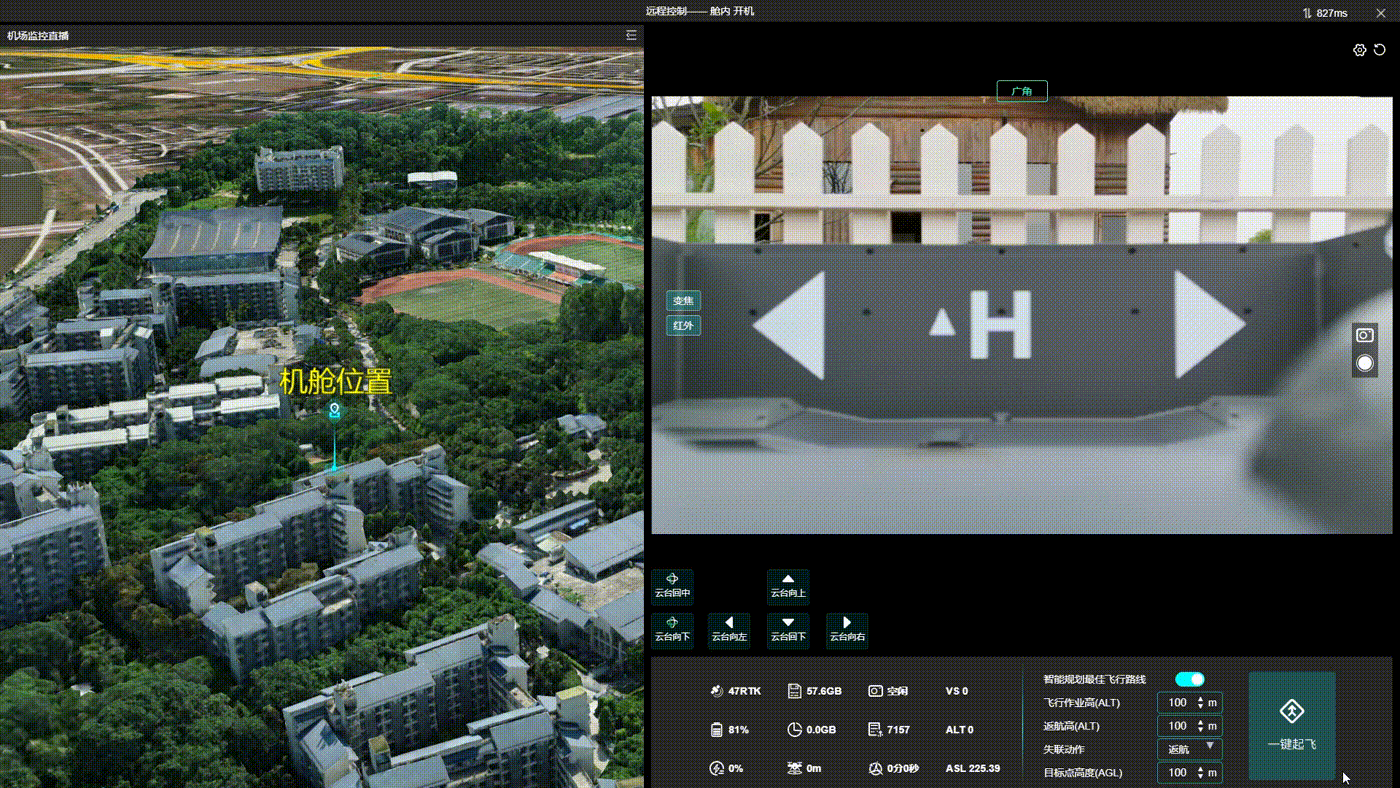Click the VS 0 vertical speed value
The height and width of the screenshot is (788, 1400).
(957, 691)
